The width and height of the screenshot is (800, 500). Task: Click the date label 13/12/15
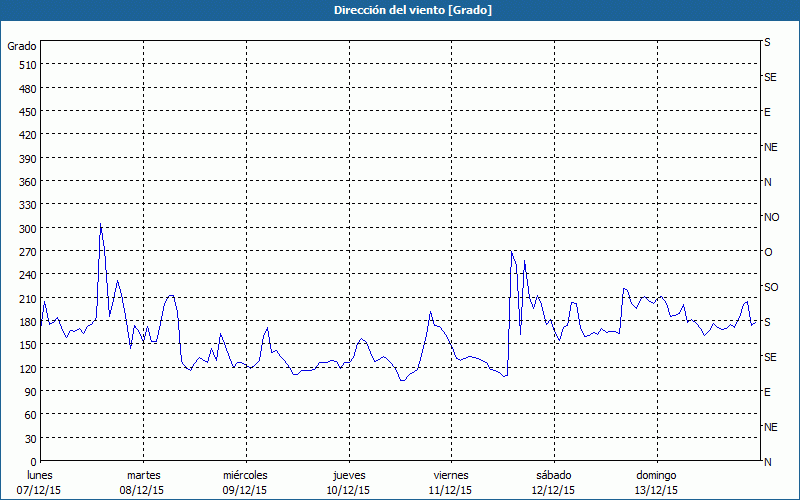pyautogui.click(x=656, y=490)
